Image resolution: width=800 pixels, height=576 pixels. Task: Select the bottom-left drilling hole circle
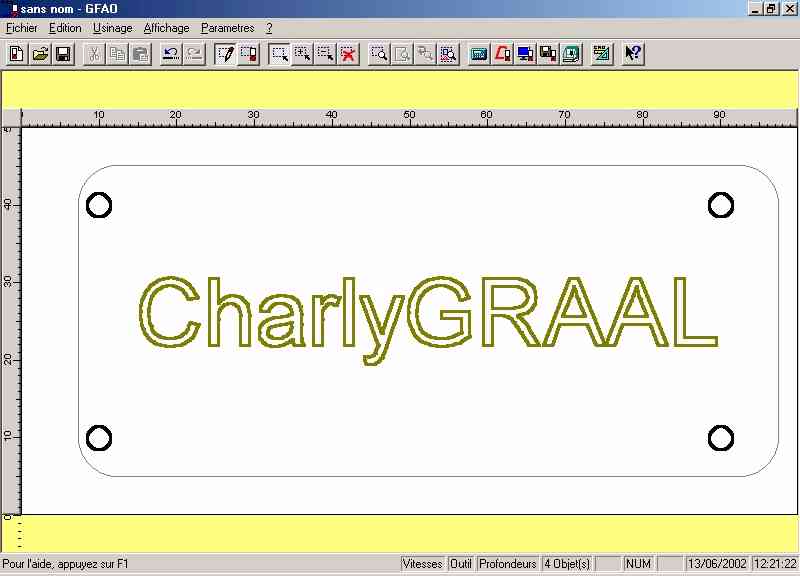[99, 438]
